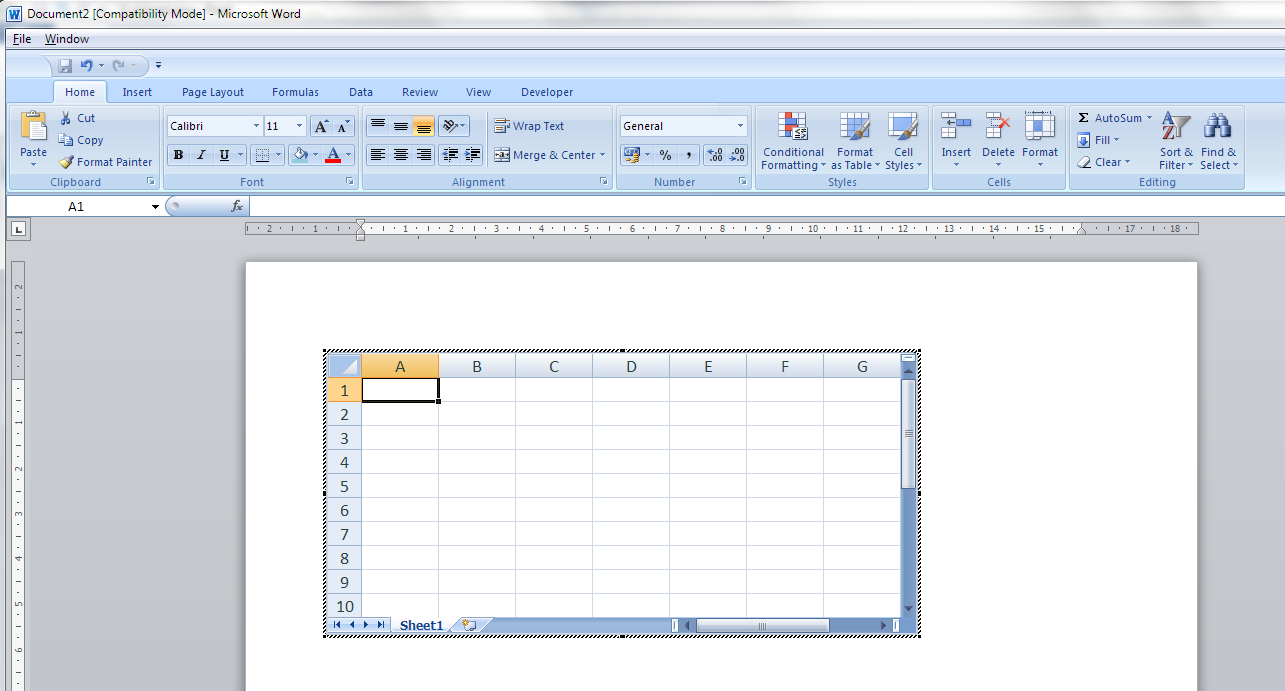
Task: Toggle Italic formatting
Action: point(201,155)
